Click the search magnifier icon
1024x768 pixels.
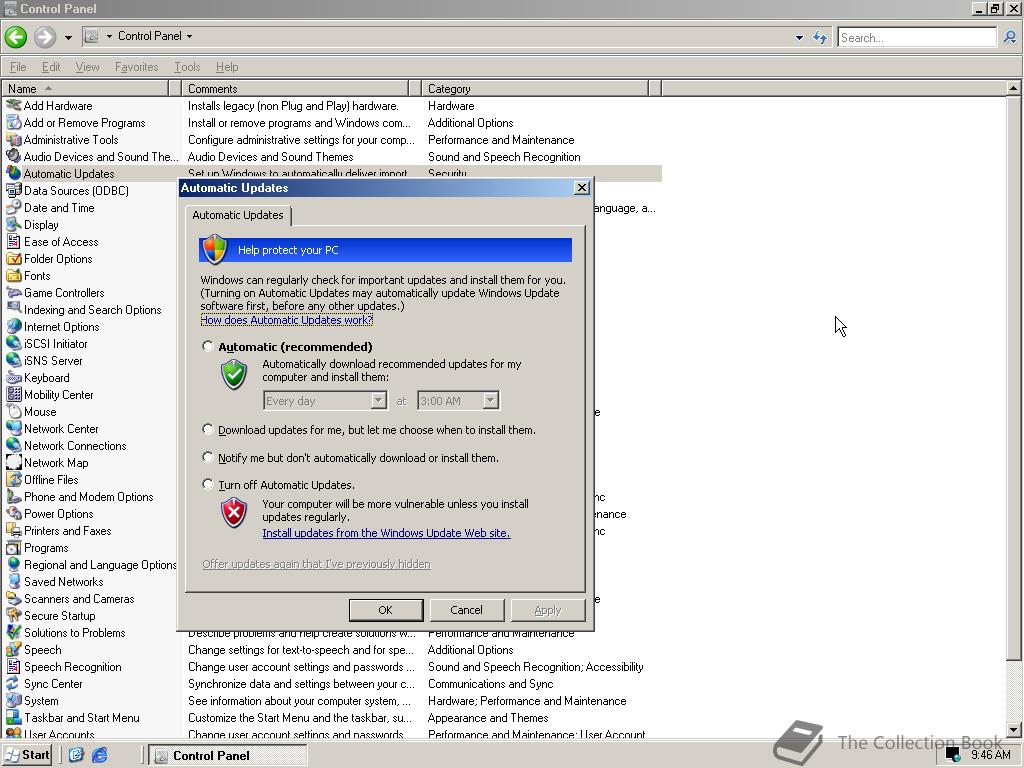[x=1010, y=37]
